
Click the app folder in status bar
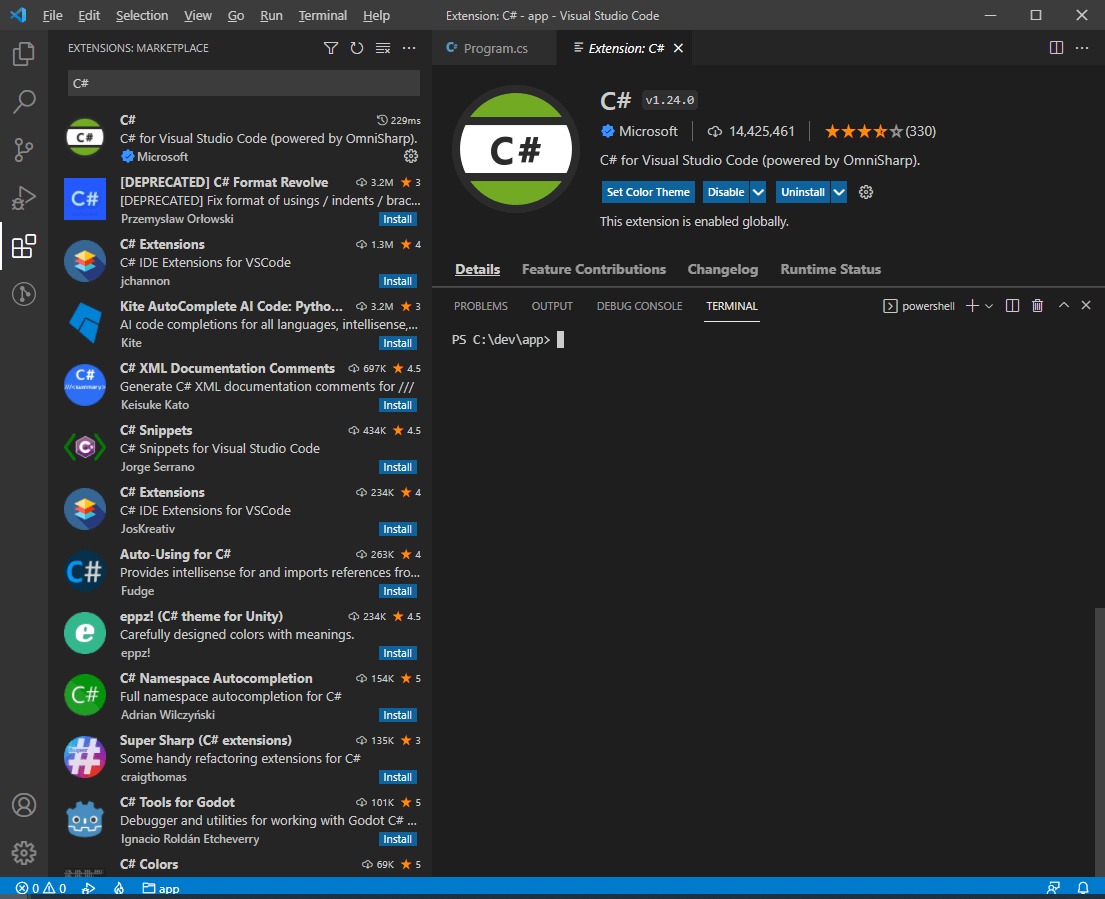(x=161, y=888)
